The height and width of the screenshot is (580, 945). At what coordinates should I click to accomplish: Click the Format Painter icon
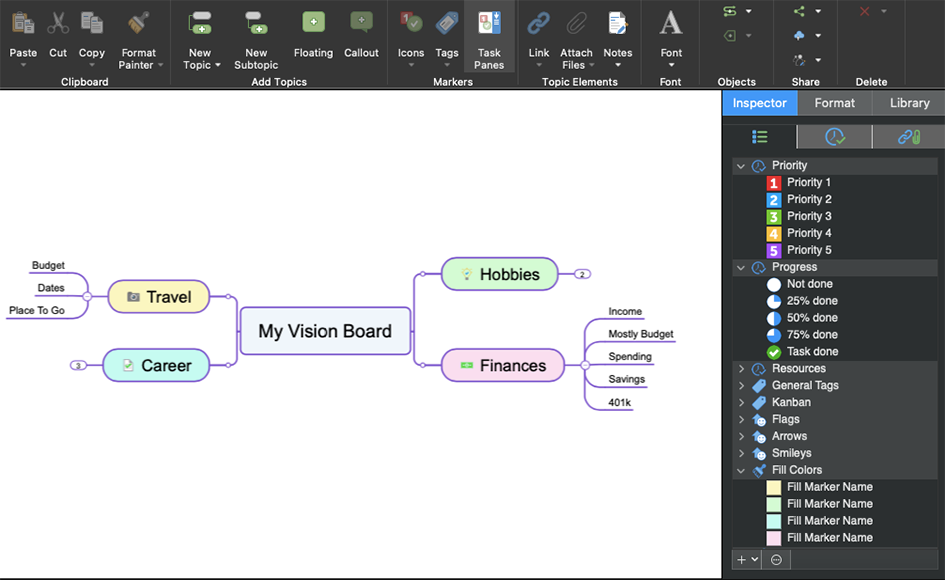click(138, 23)
